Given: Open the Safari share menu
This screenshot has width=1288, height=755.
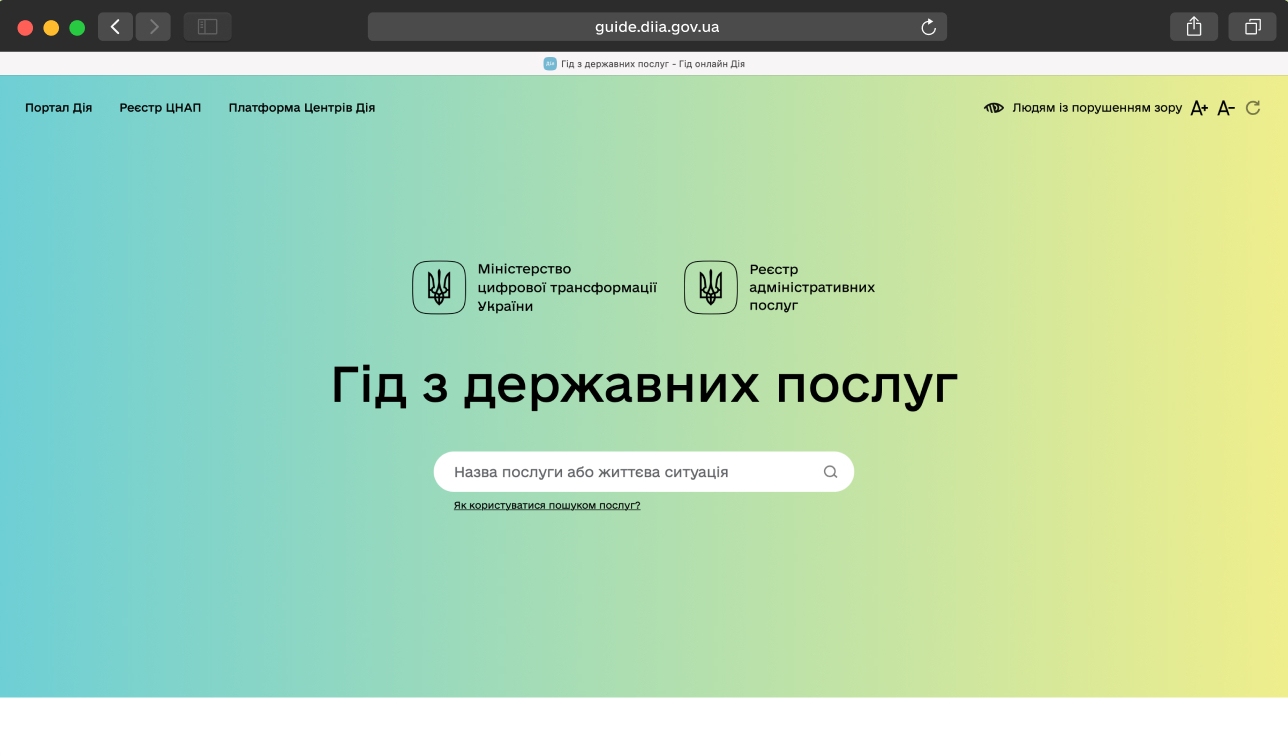Looking at the screenshot, I should point(1194,27).
